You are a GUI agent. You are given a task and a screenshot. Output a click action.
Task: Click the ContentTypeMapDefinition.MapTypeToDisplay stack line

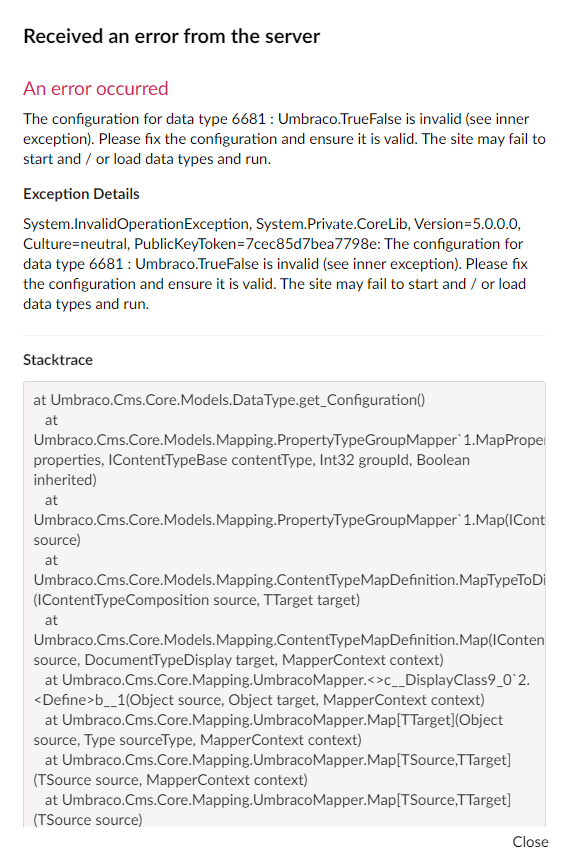pos(289,580)
